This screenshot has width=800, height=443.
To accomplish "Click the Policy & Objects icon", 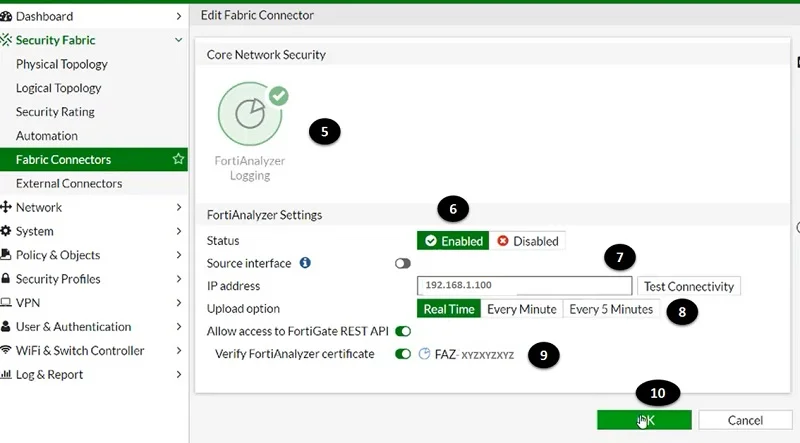I will tap(6, 255).
